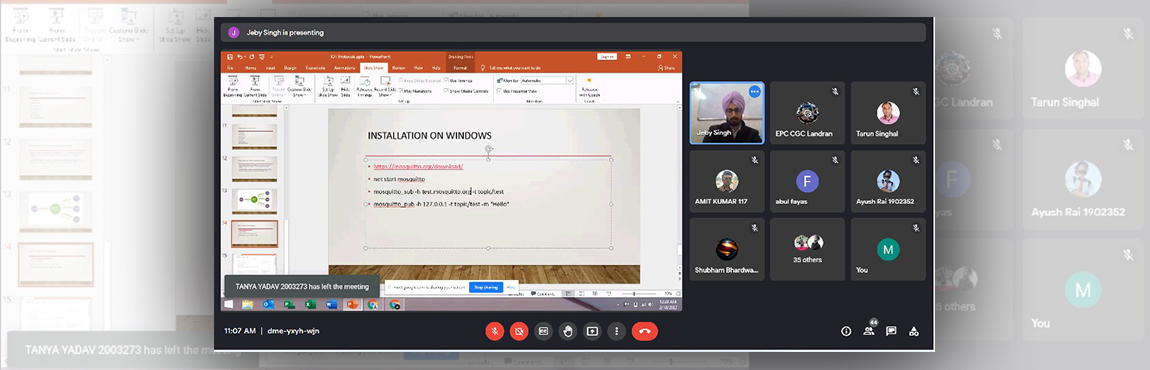Select slide 13 thumbnail
Viewport: 1150px width, 370px height.
254,201
